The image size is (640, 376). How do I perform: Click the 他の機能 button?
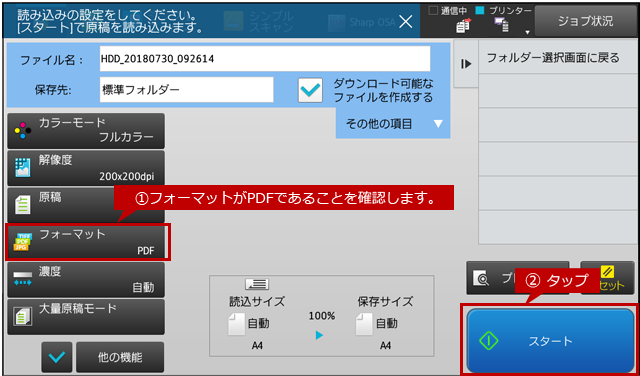[x=120, y=358]
